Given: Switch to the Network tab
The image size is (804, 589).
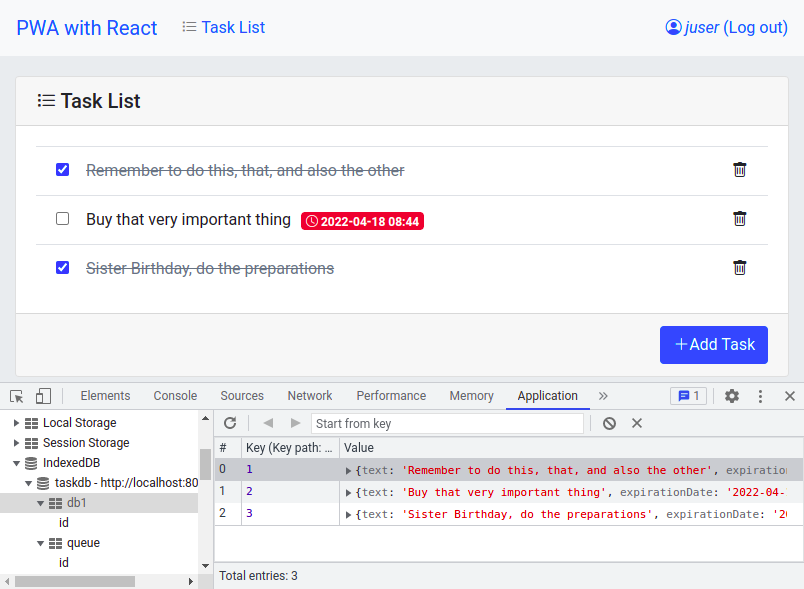Looking at the screenshot, I should point(309,396).
